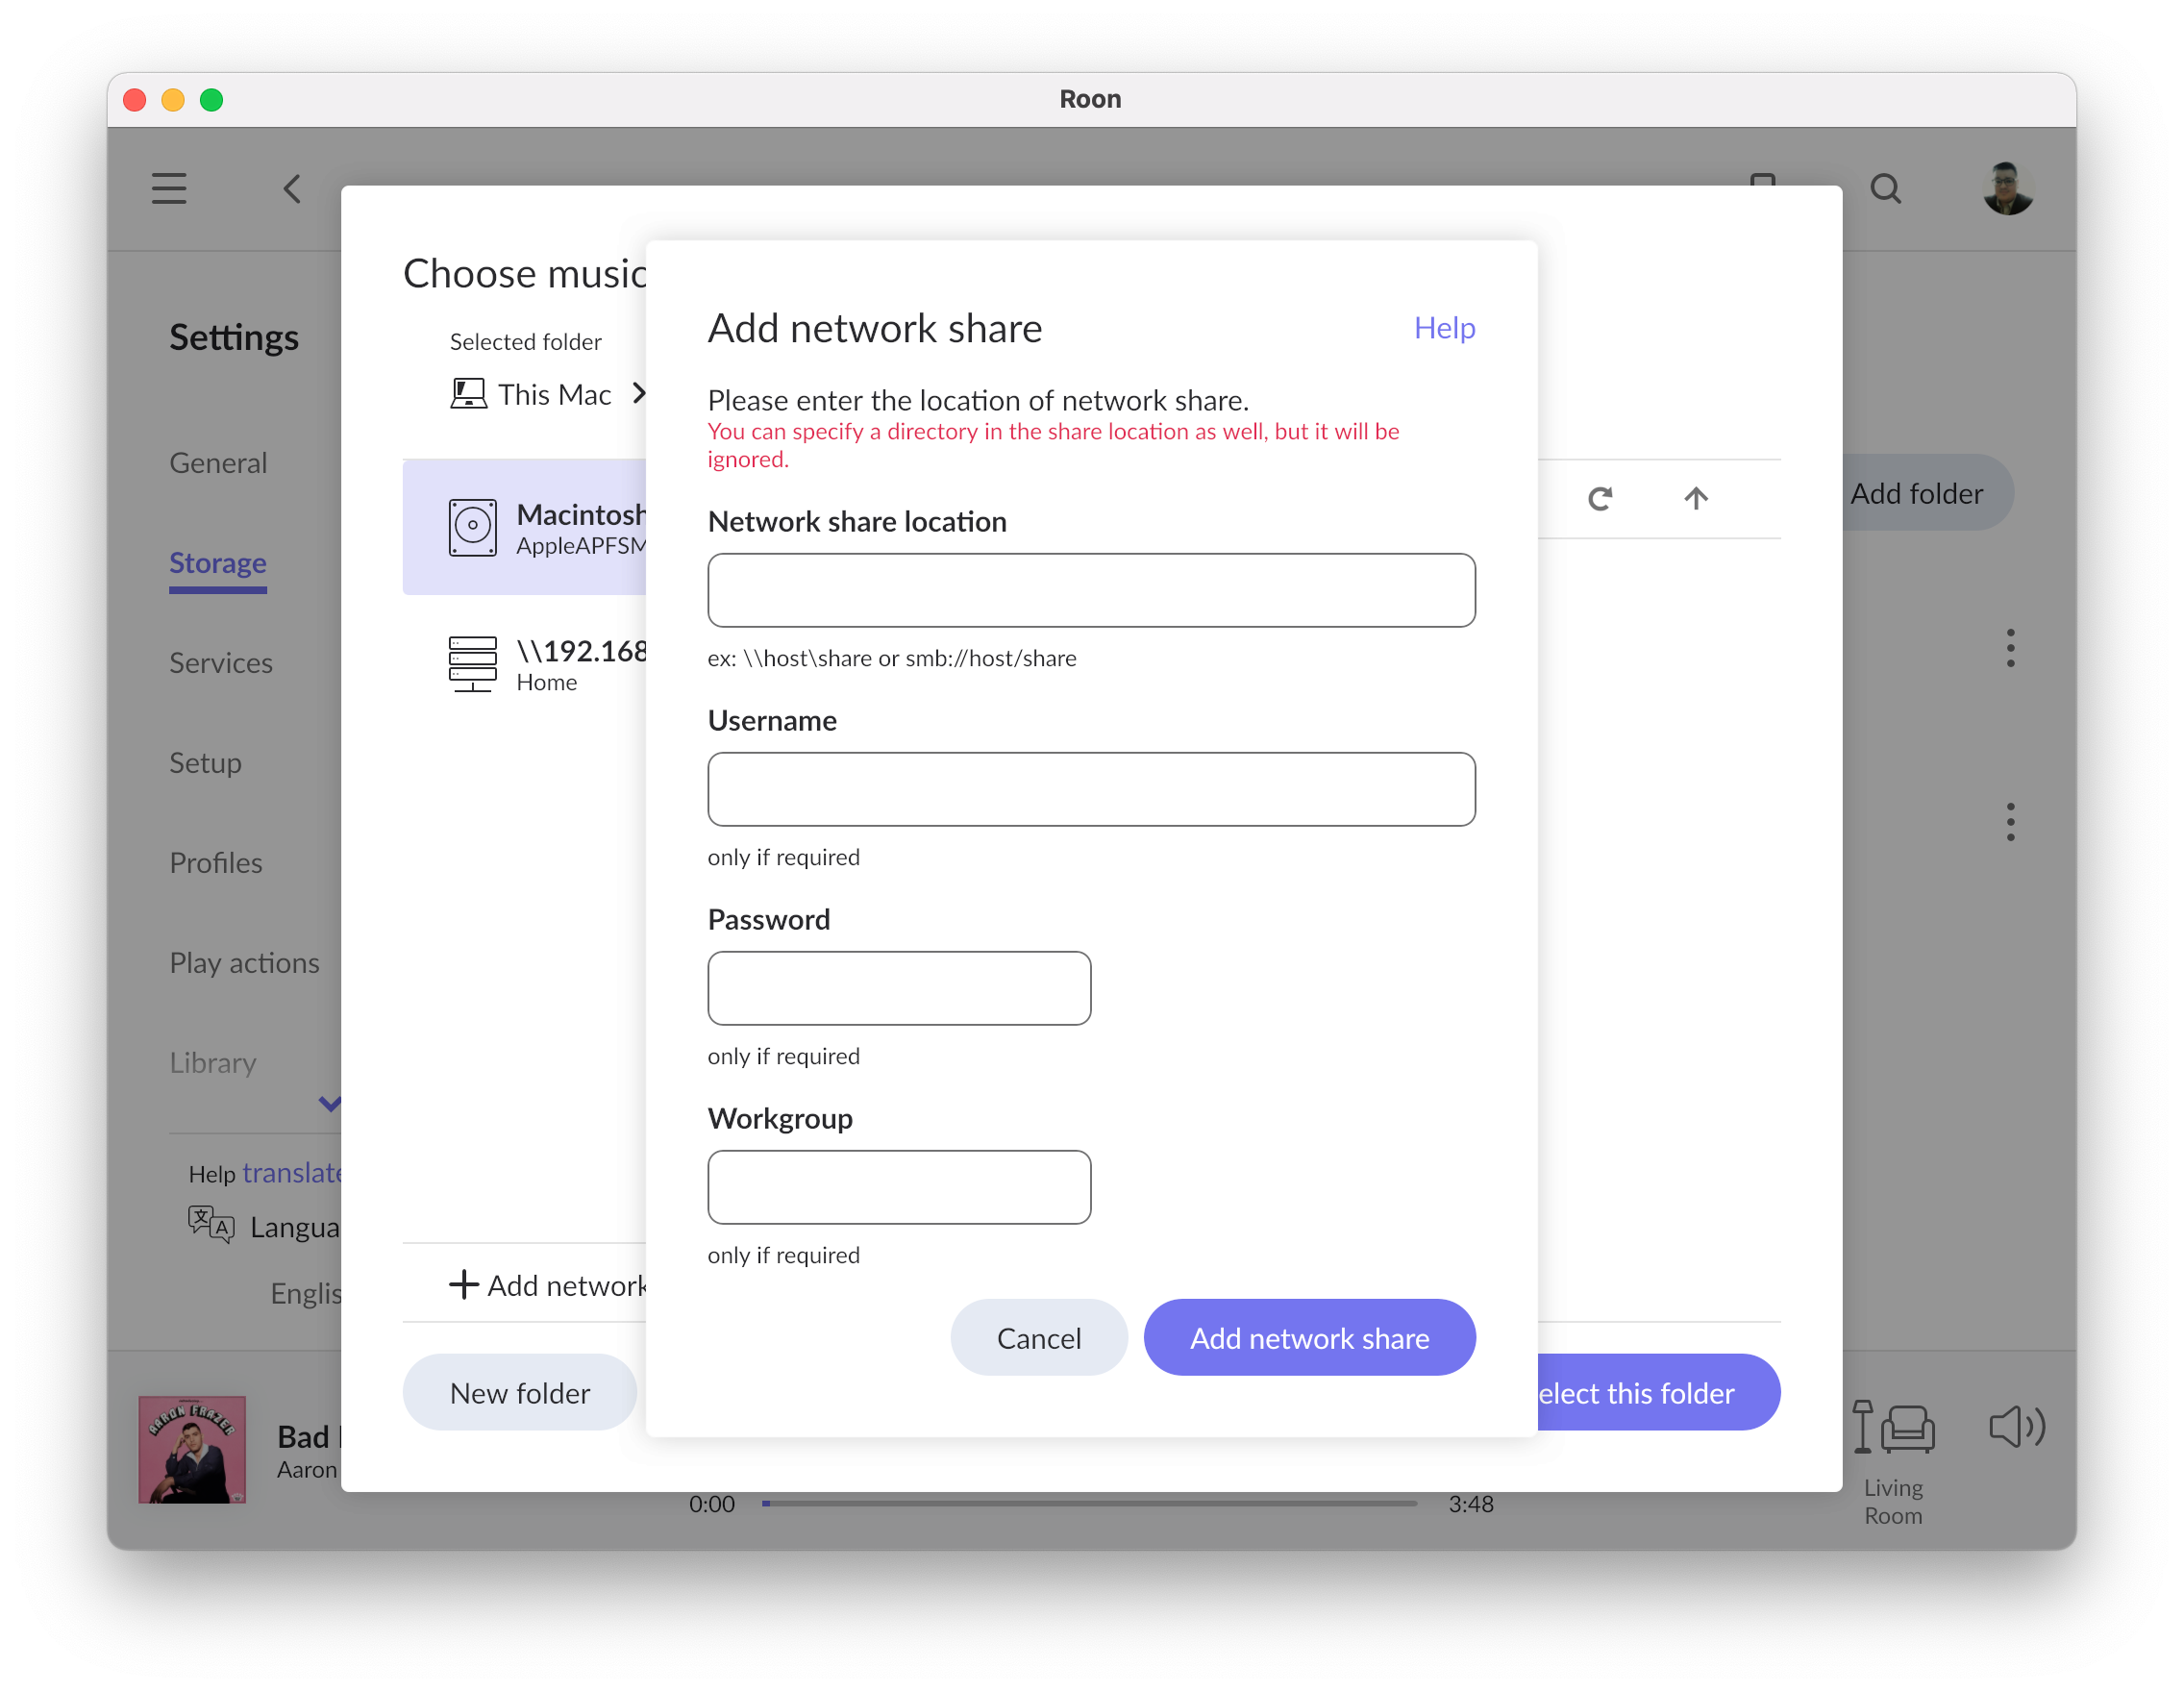This screenshot has width=2184, height=1692.
Task: Open the Help link
Action: pyautogui.click(x=1444, y=328)
